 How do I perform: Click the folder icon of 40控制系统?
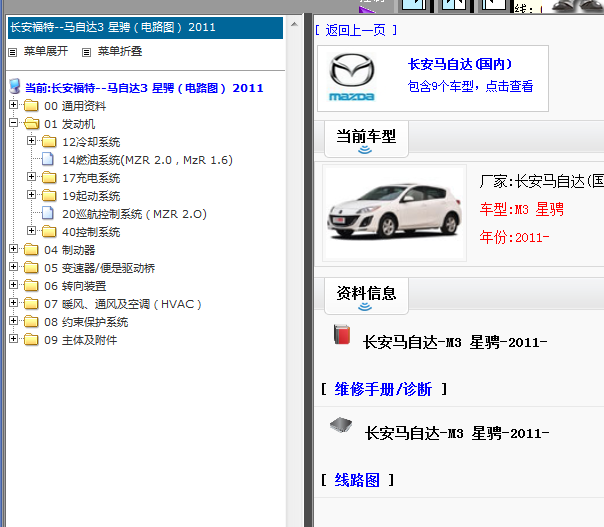click(49, 231)
